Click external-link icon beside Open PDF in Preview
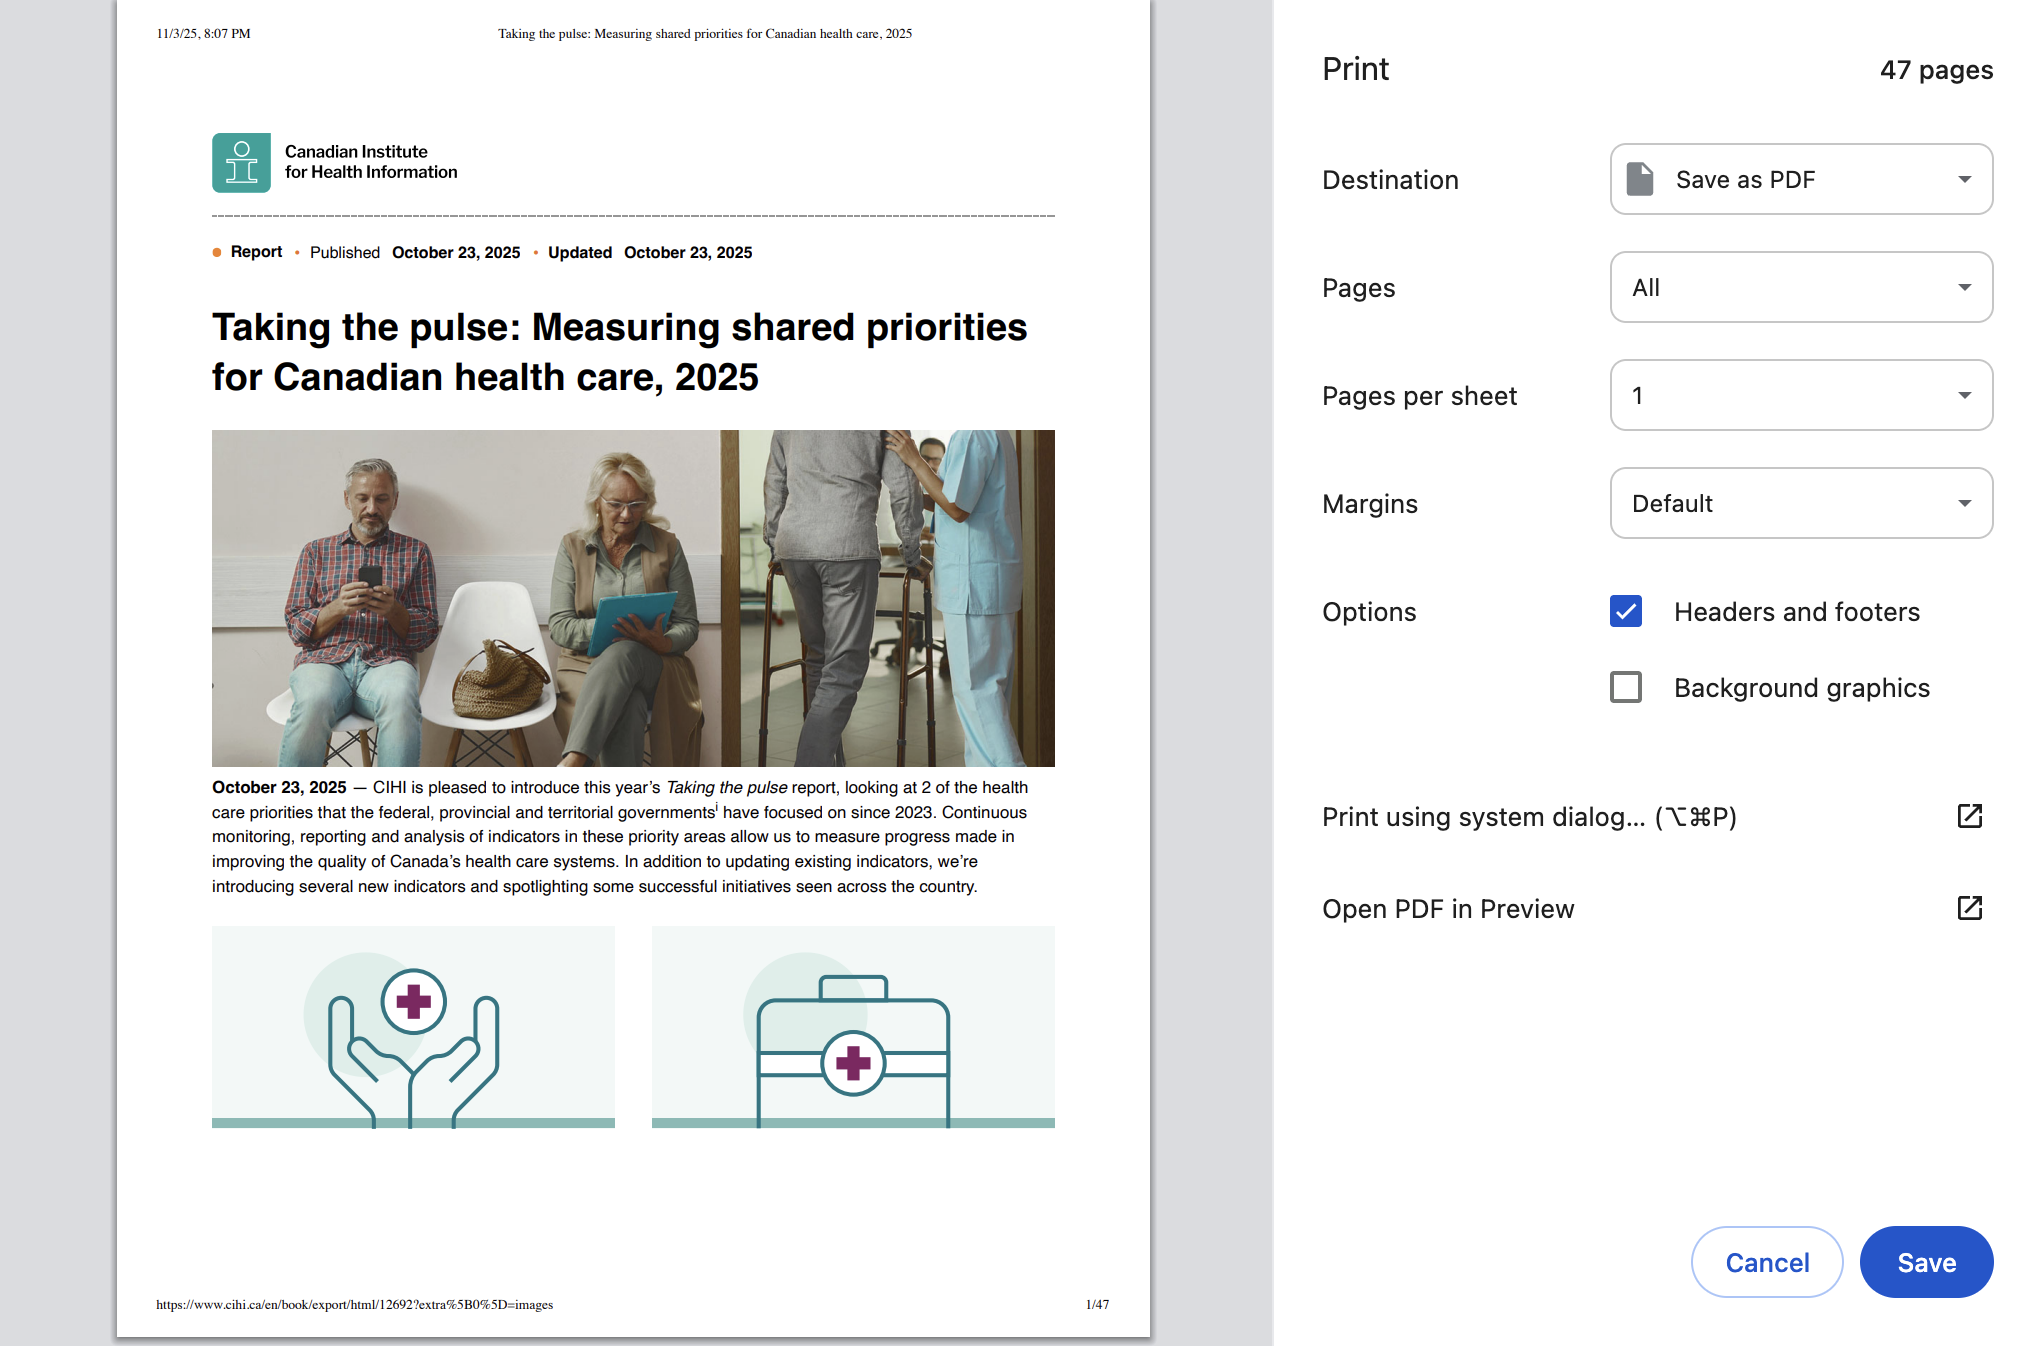This screenshot has width=2038, height=1346. (1969, 908)
